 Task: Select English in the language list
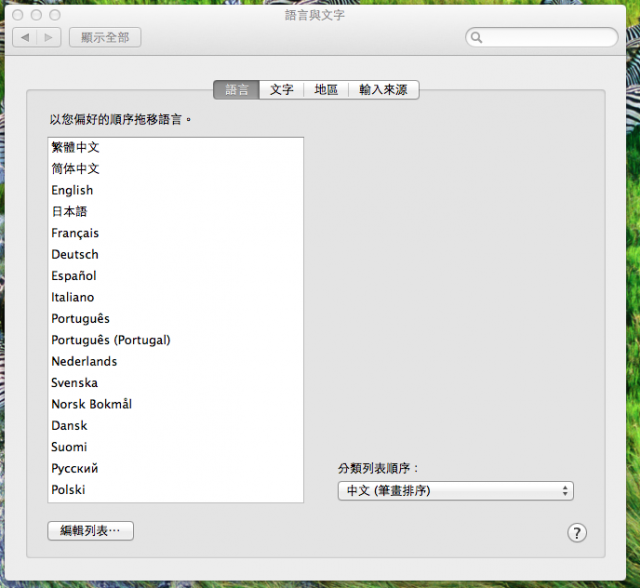point(176,190)
